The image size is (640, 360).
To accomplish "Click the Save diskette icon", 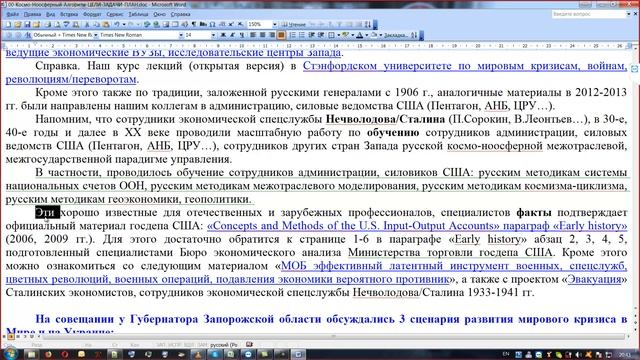I will [27, 24].
